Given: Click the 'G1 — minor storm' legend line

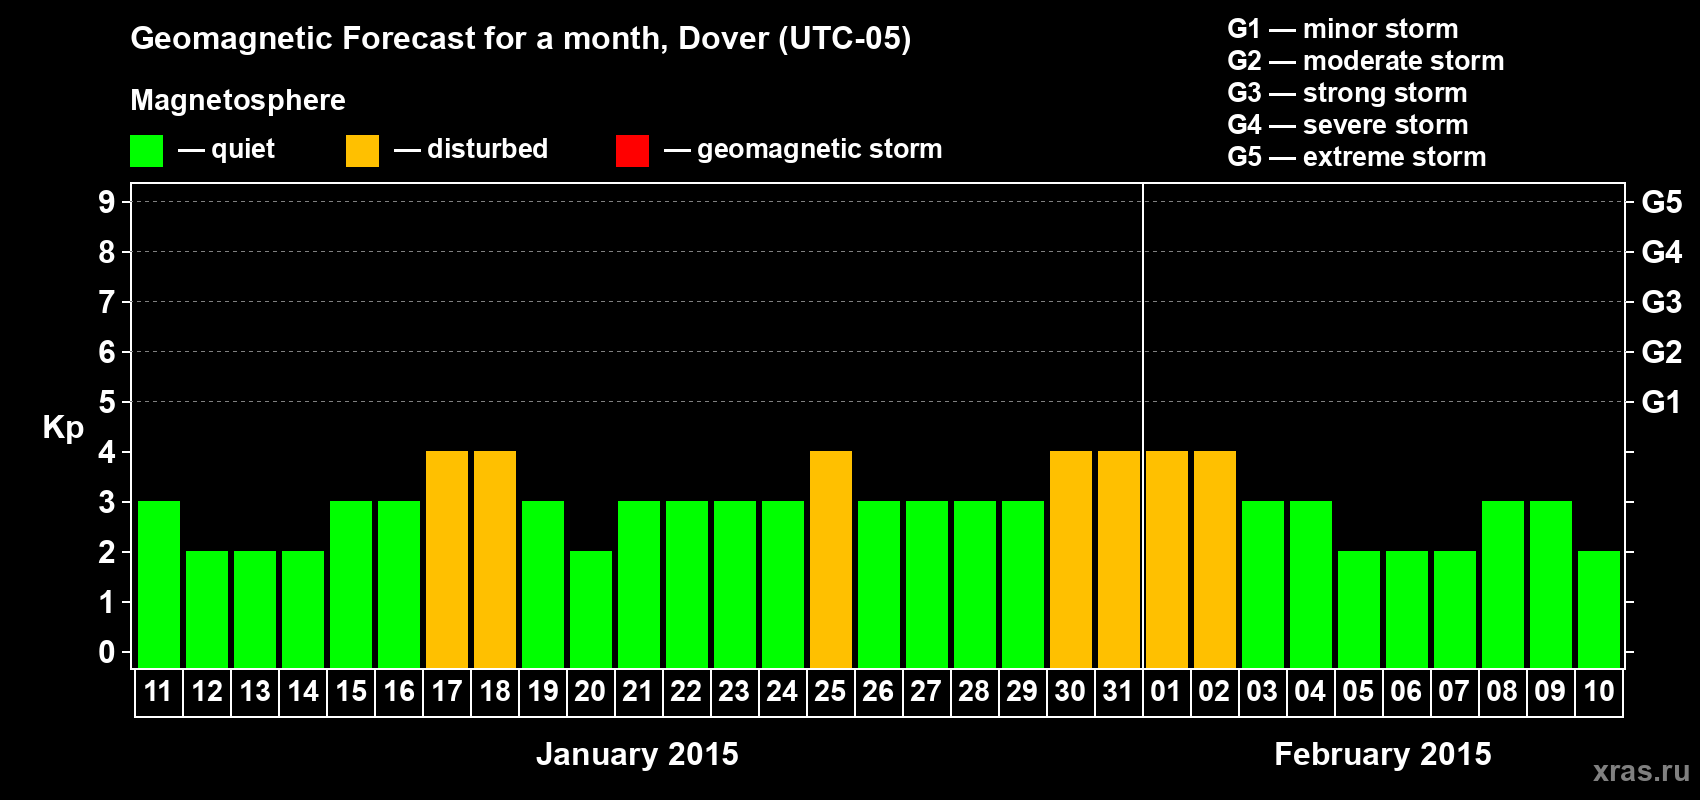Looking at the screenshot, I should [x=1343, y=29].
